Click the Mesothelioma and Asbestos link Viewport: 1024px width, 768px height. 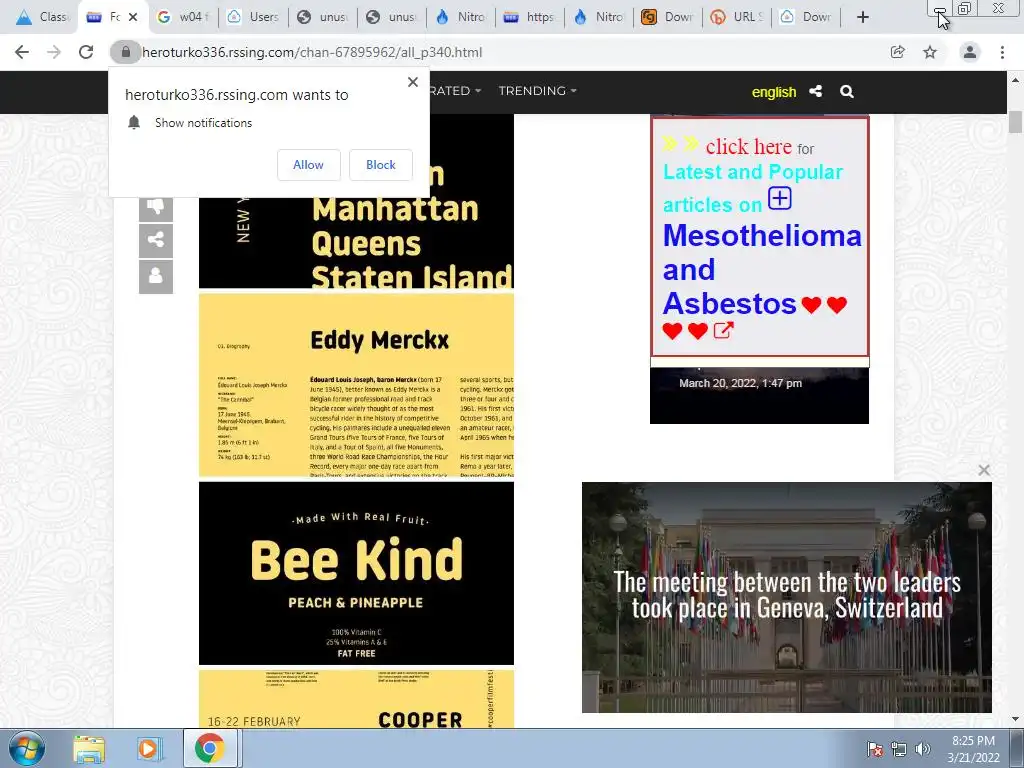point(761,269)
